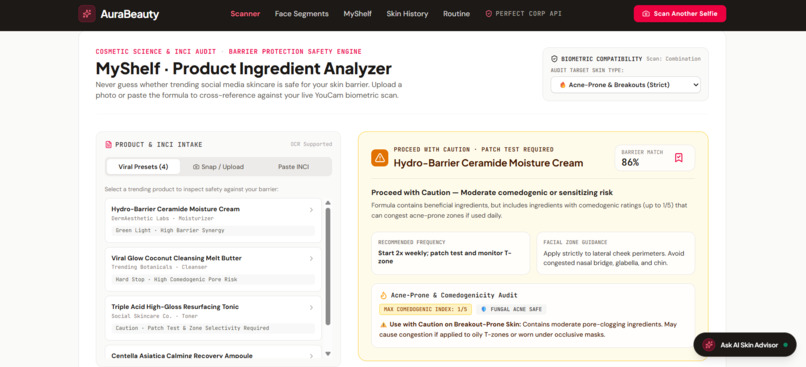
Task: Click the Scan Another Selfie button
Action: click(680, 14)
